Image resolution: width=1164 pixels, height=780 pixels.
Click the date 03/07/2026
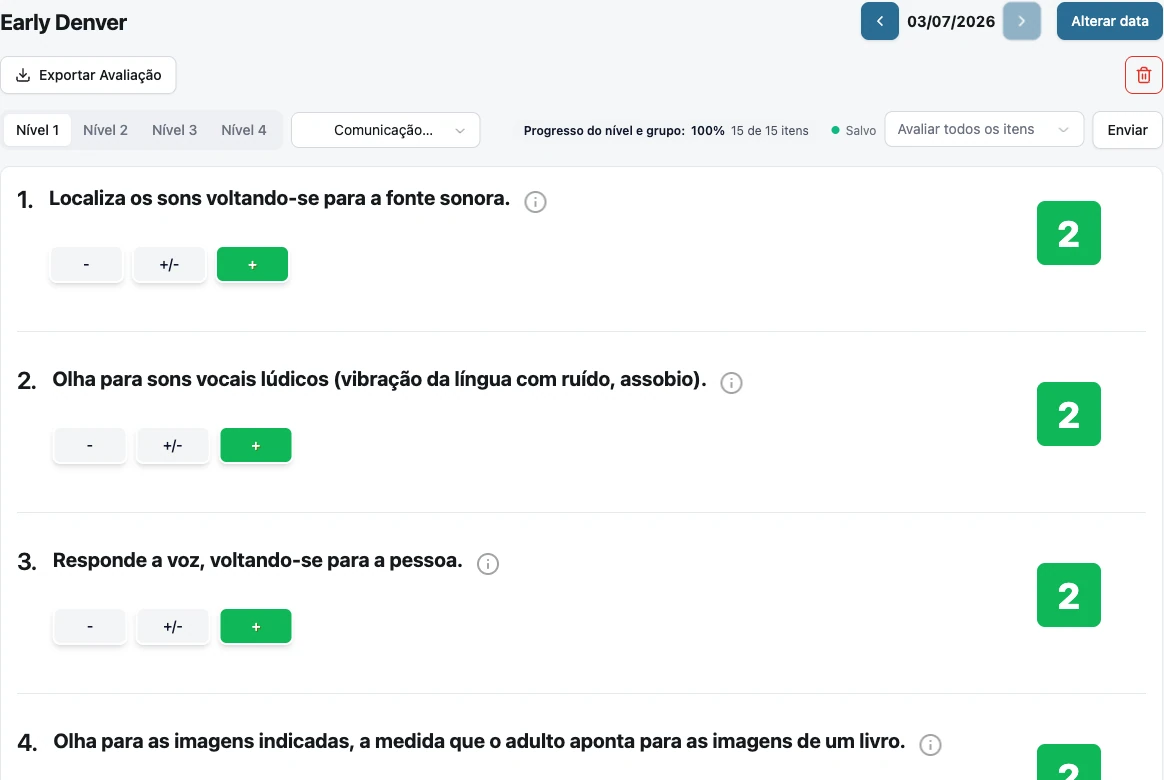951,22
